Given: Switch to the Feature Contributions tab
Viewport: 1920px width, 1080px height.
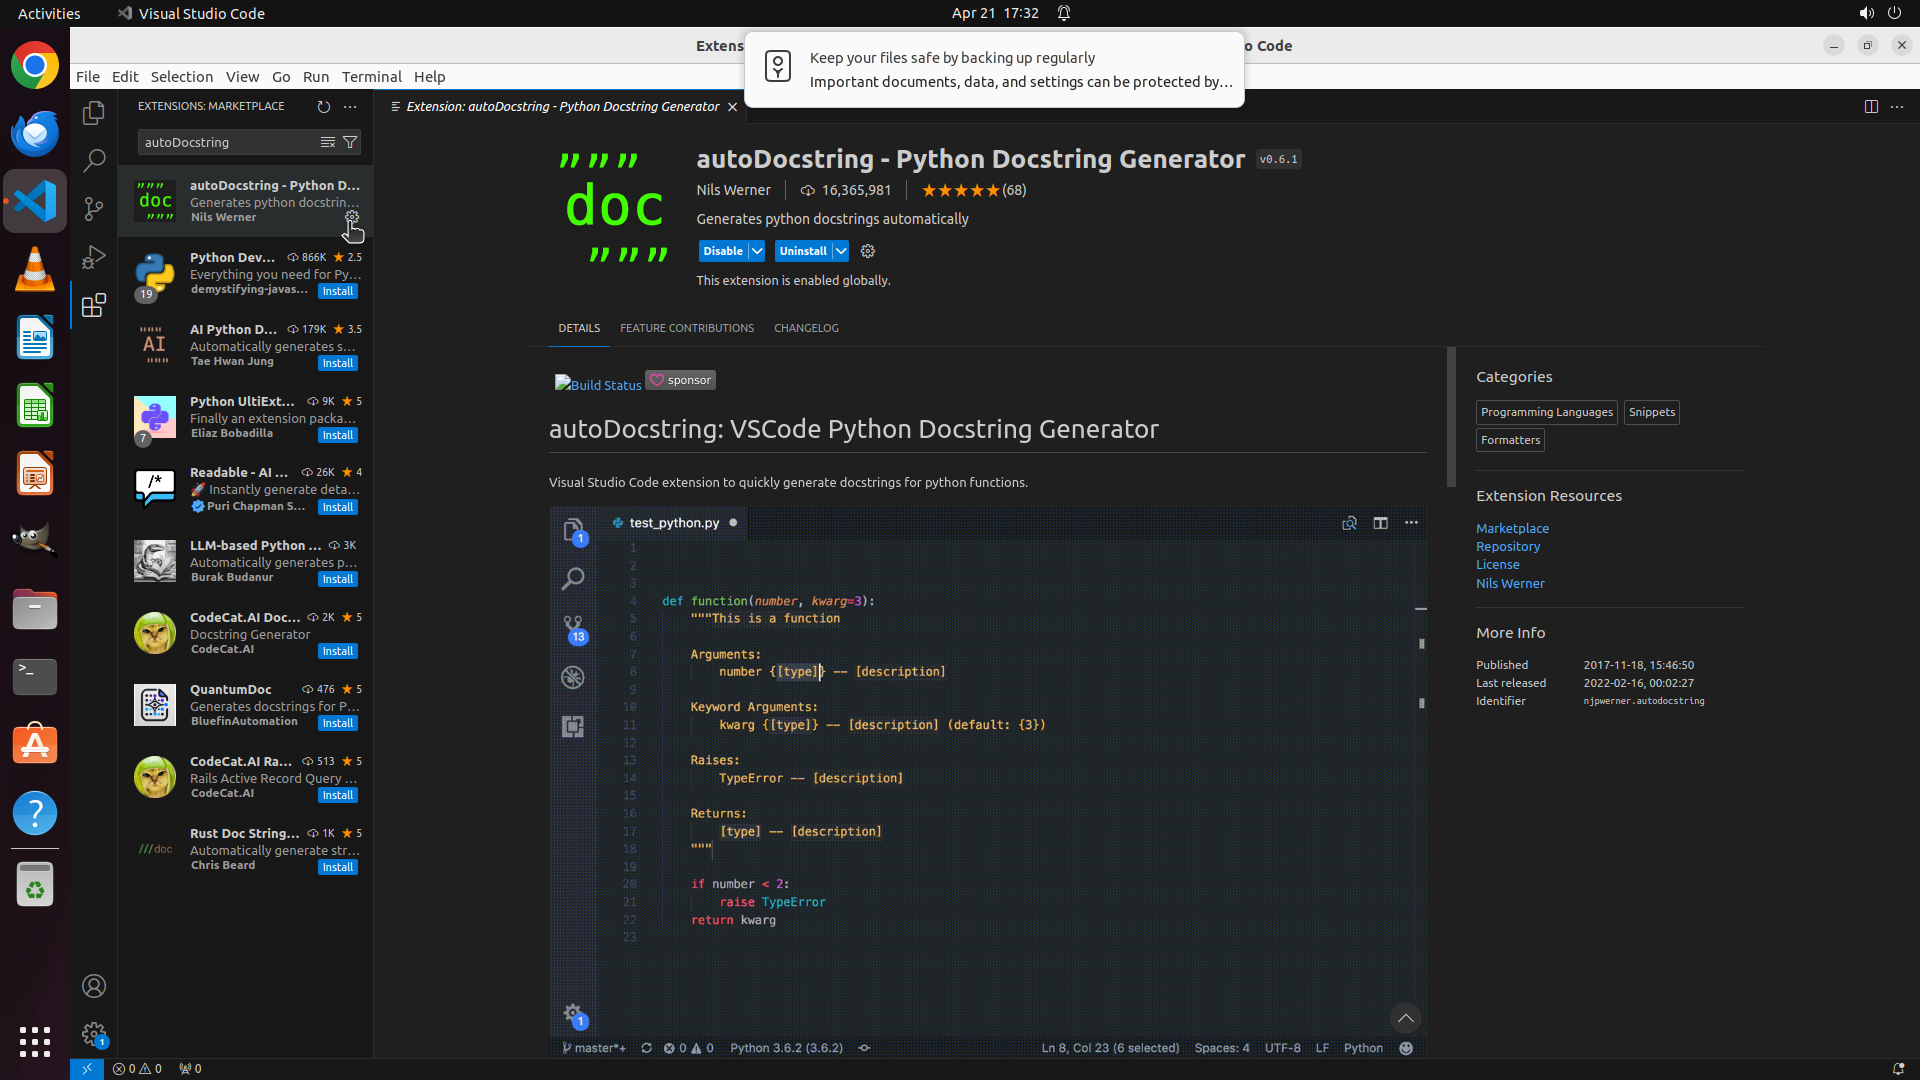Looking at the screenshot, I should point(686,328).
